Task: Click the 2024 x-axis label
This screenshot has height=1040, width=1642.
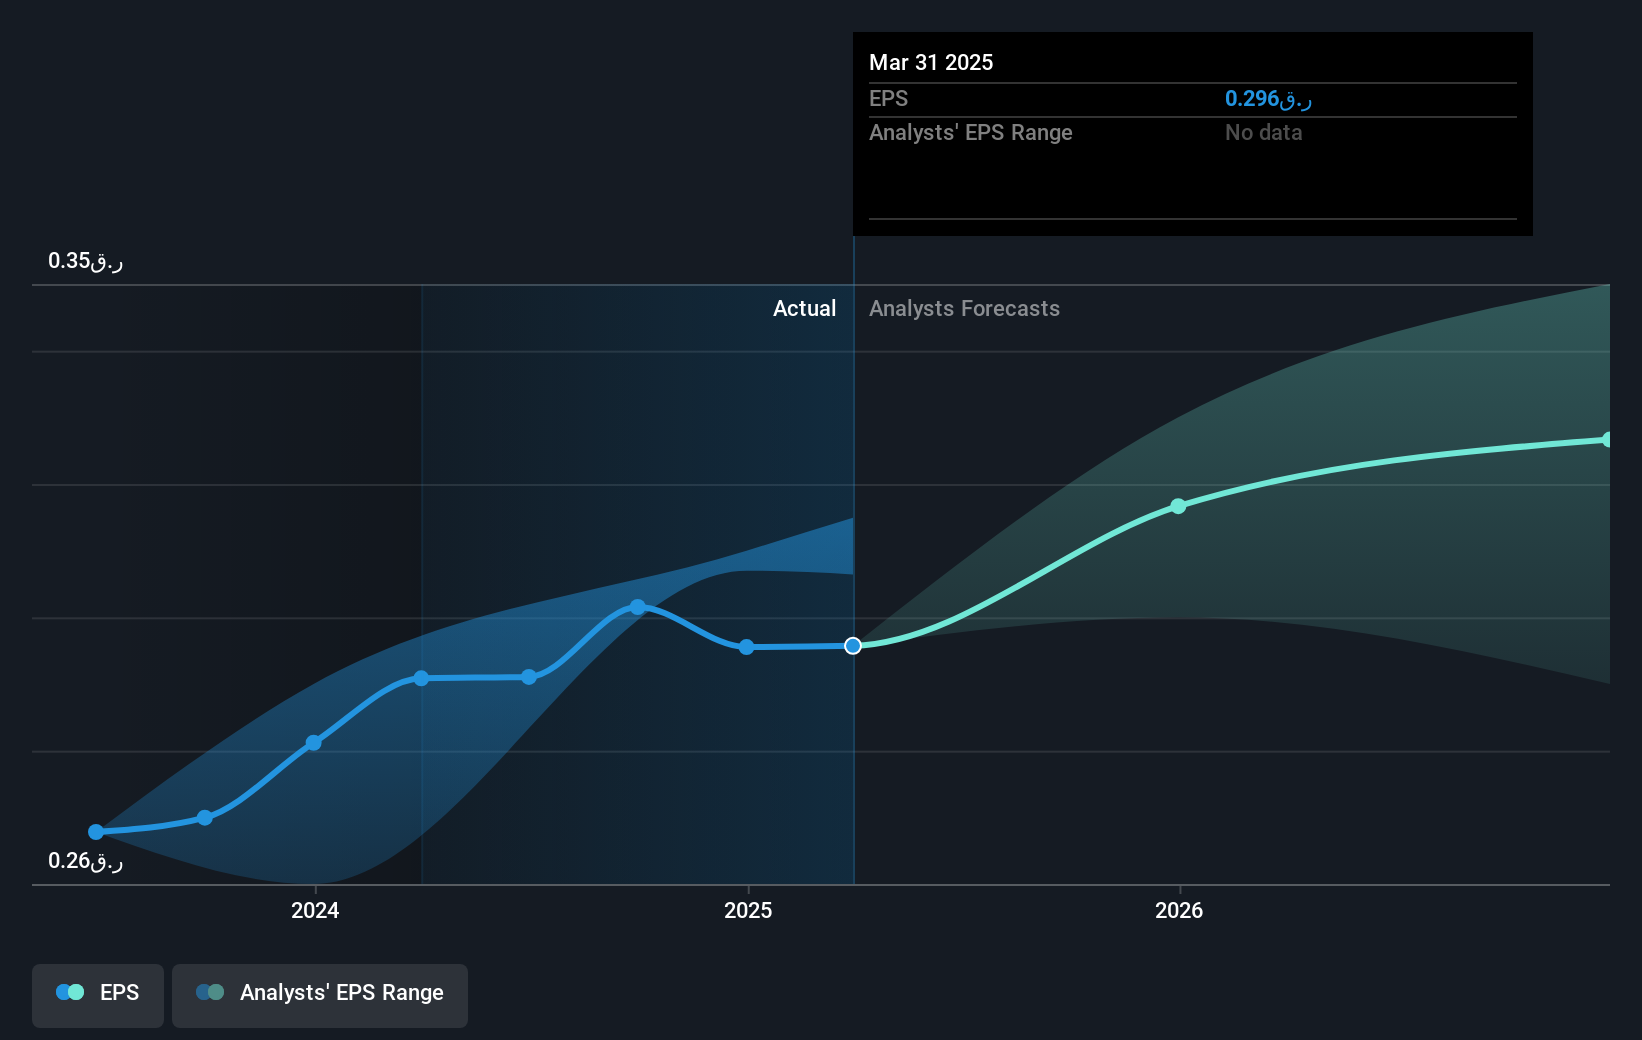Action: [x=315, y=910]
